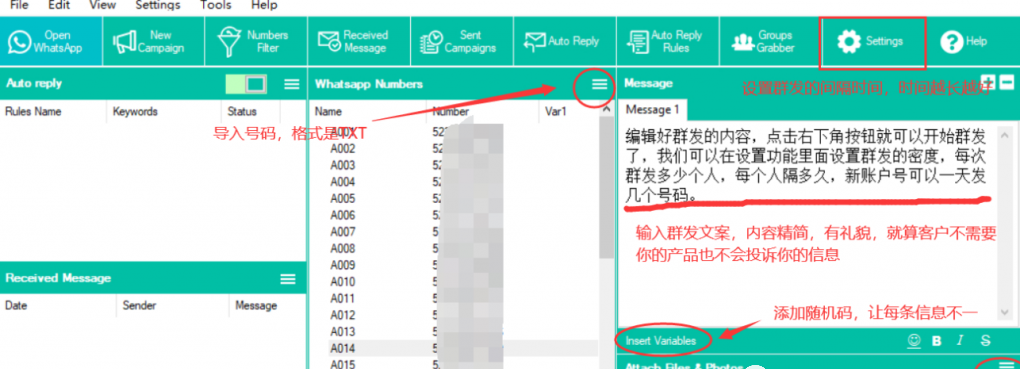This screenshot has height=369, width=1020.
Task: Open the Settings gear button
Action: pyautogui.click(x=872, y=41)
